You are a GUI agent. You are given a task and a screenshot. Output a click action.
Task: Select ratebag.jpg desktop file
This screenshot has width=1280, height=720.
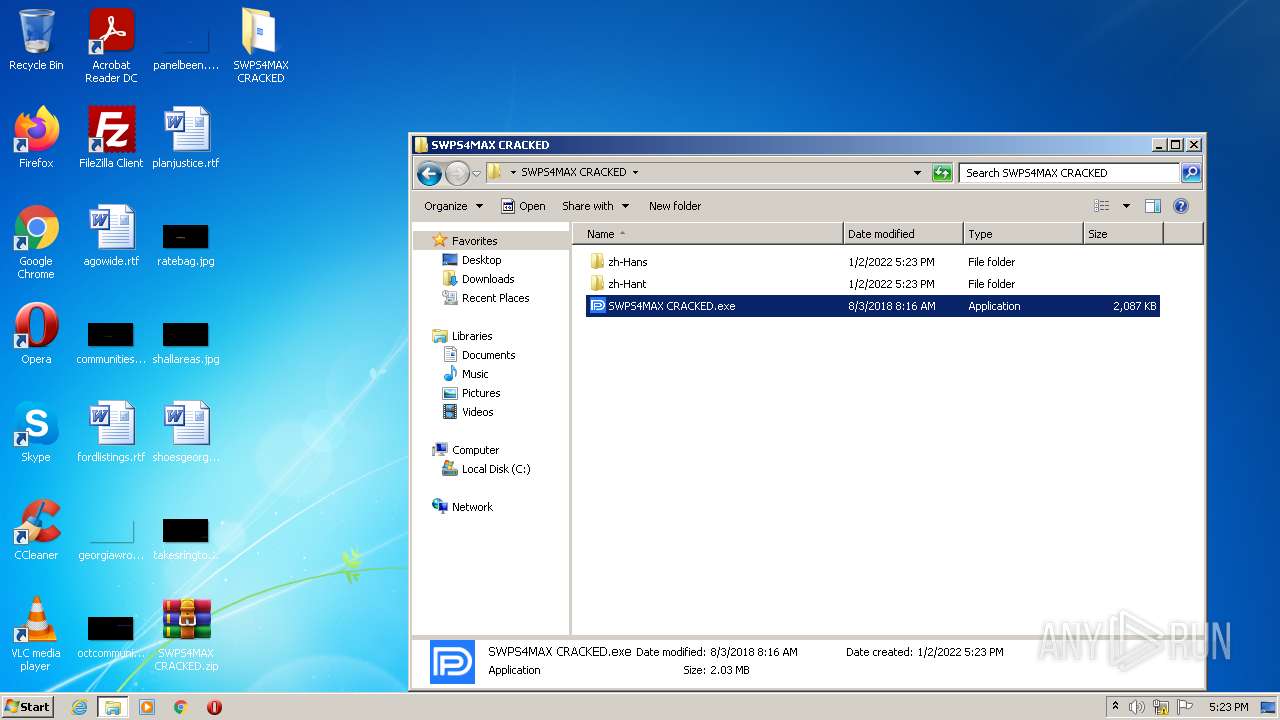point(186,244)
